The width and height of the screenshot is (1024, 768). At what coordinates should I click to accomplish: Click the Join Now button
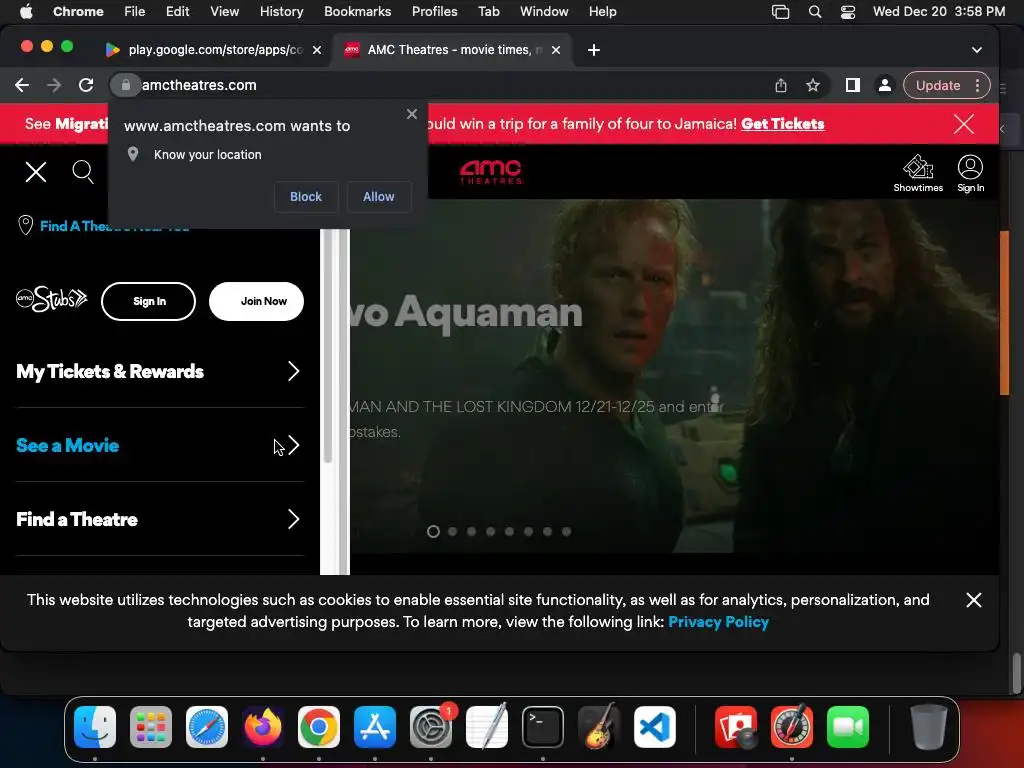pyautogui.click(x=257, y=301)
